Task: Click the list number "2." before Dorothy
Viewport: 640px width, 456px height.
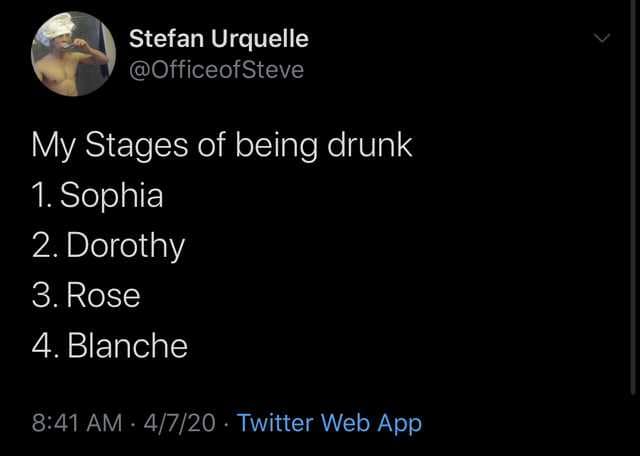Action: coord(43,246)
